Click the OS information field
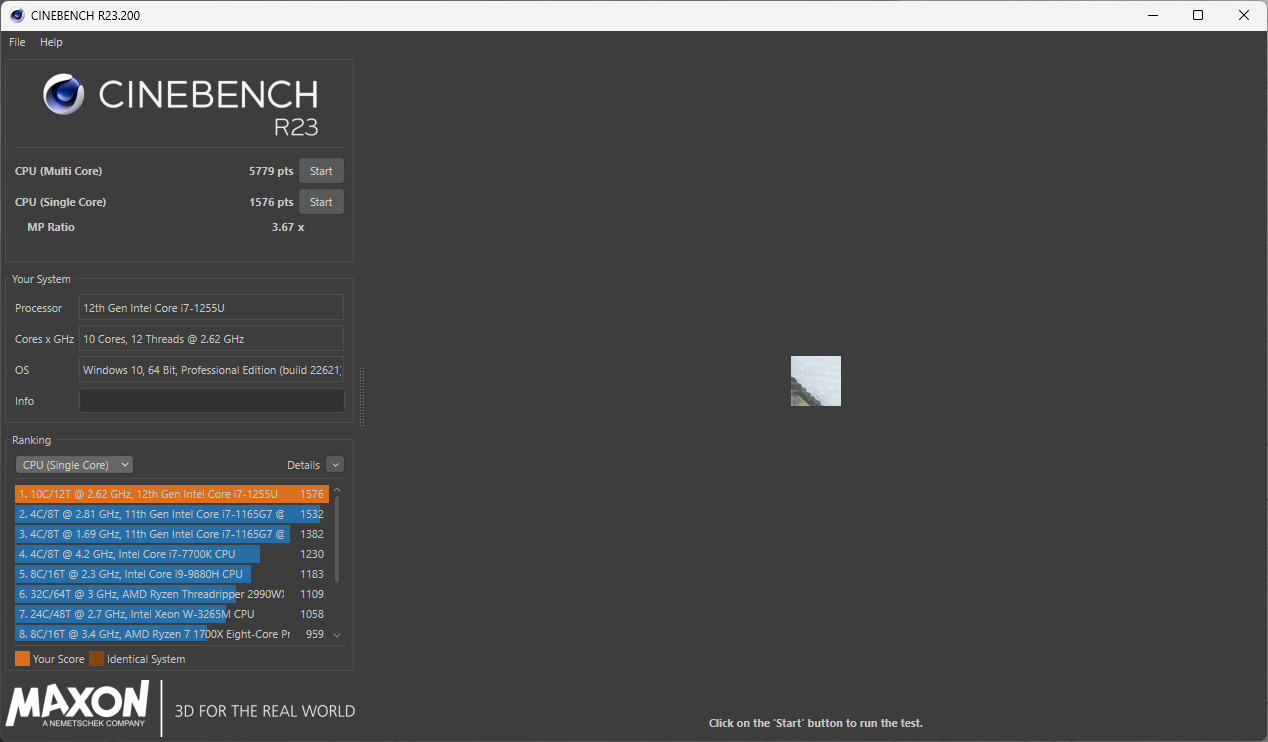The image size is (1268, 742). (211, 370)
